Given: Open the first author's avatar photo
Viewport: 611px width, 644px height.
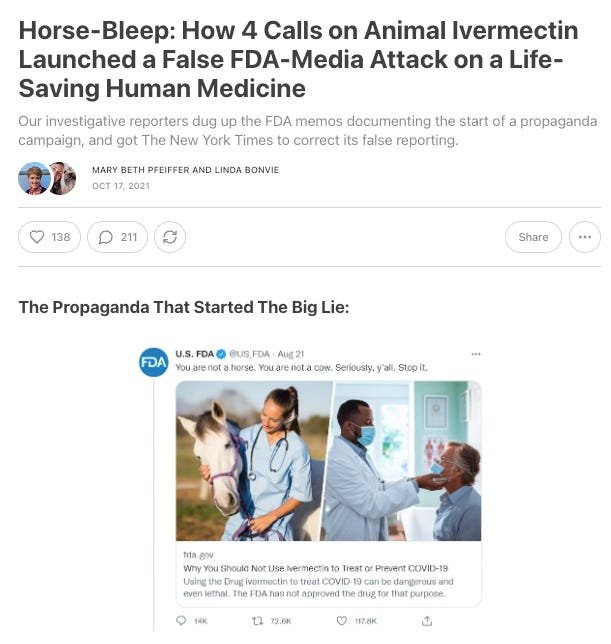Looking at the screenshot, I should coord(34,178).
